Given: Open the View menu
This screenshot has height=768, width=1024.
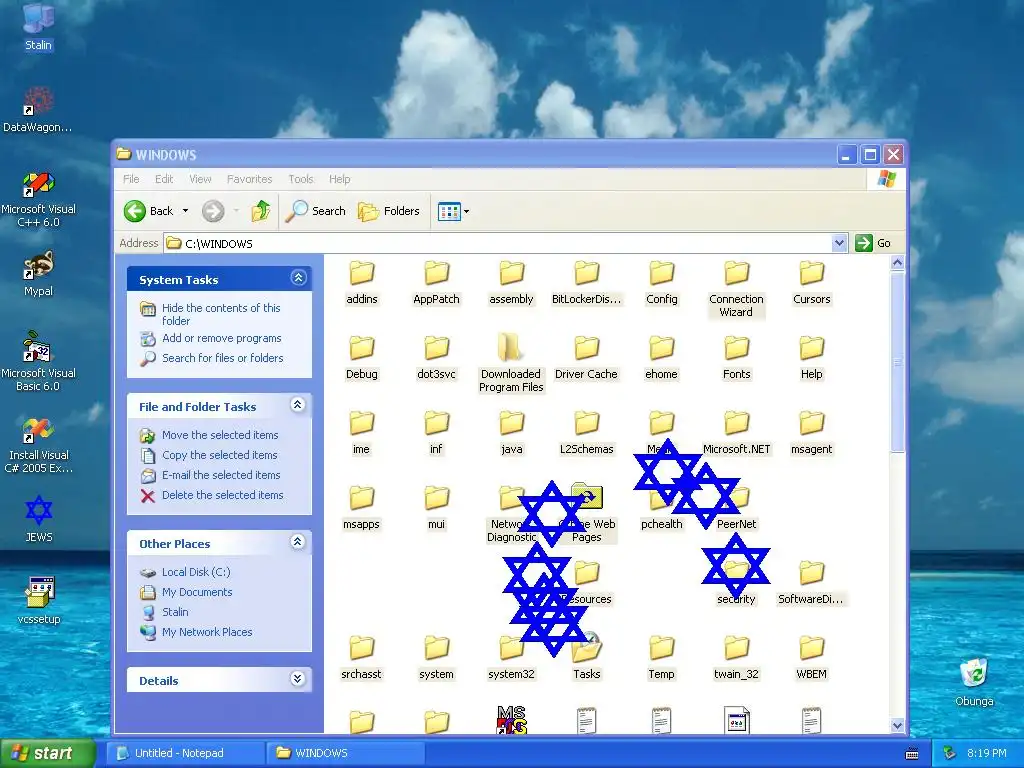Looking at the screenshot, I should tap(200, 179).
